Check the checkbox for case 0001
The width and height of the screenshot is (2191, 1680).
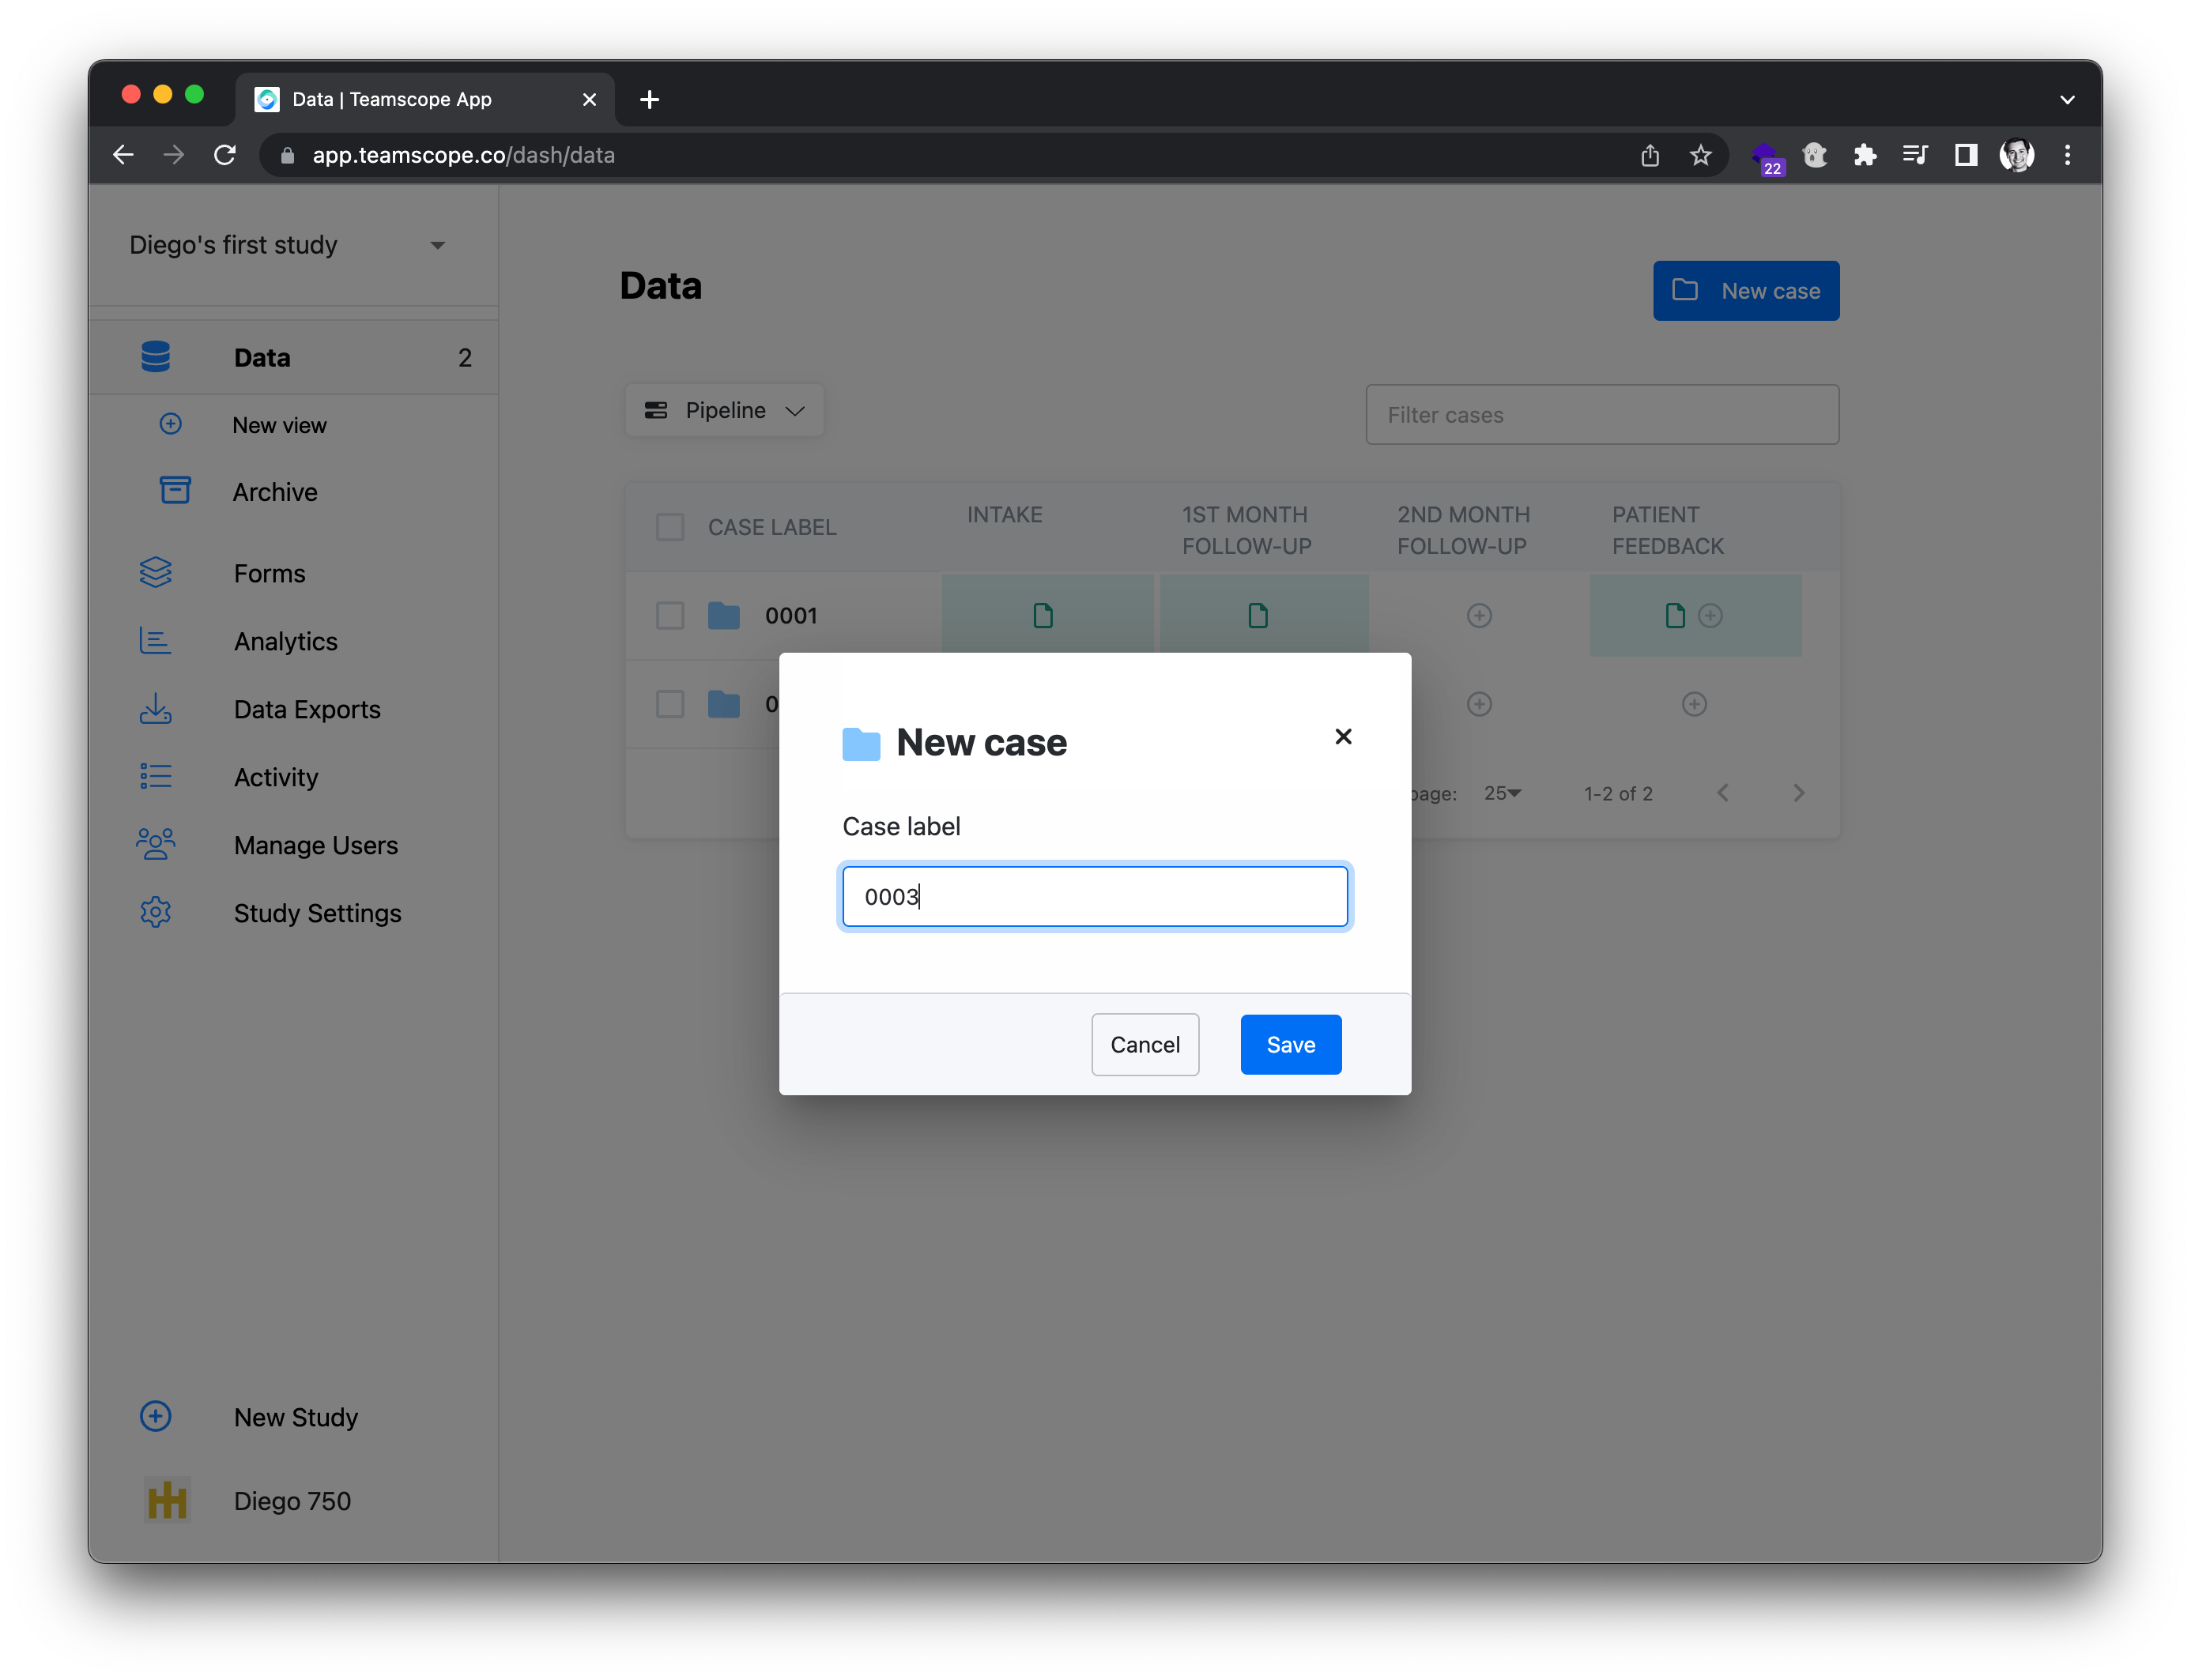pyautogui.click(x=670, y=616)
